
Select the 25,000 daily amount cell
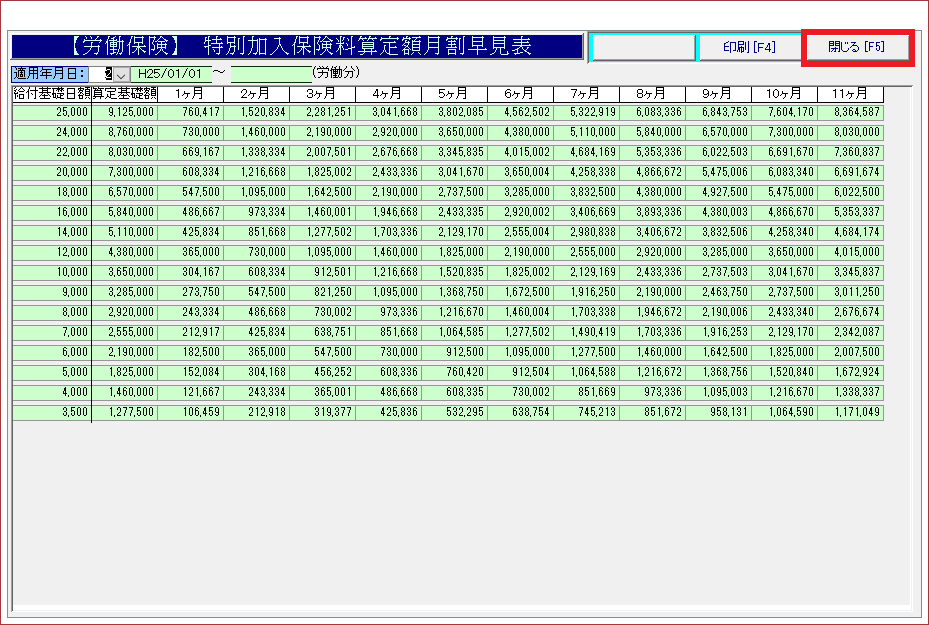point(52,112)
